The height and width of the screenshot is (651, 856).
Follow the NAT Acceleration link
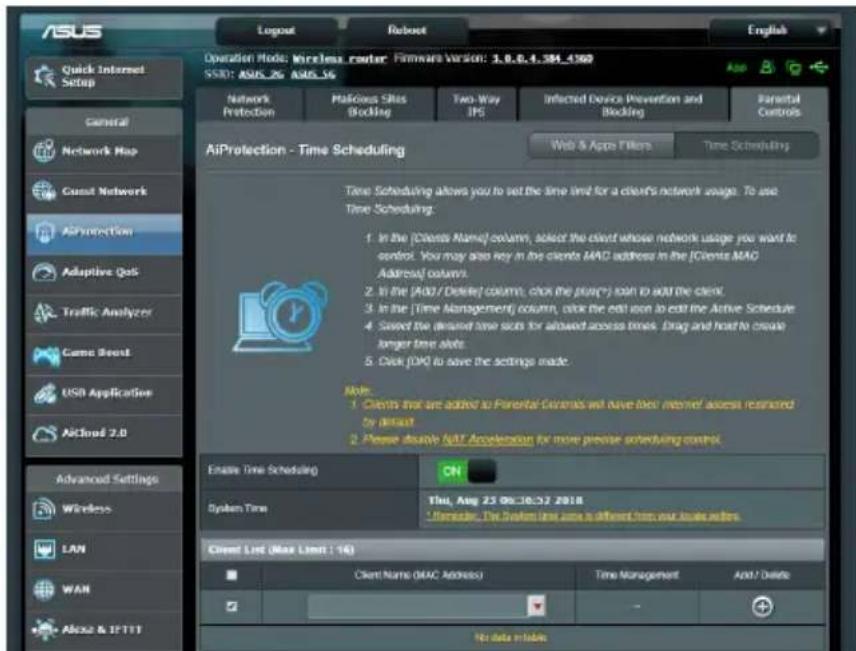pos(488,440)
